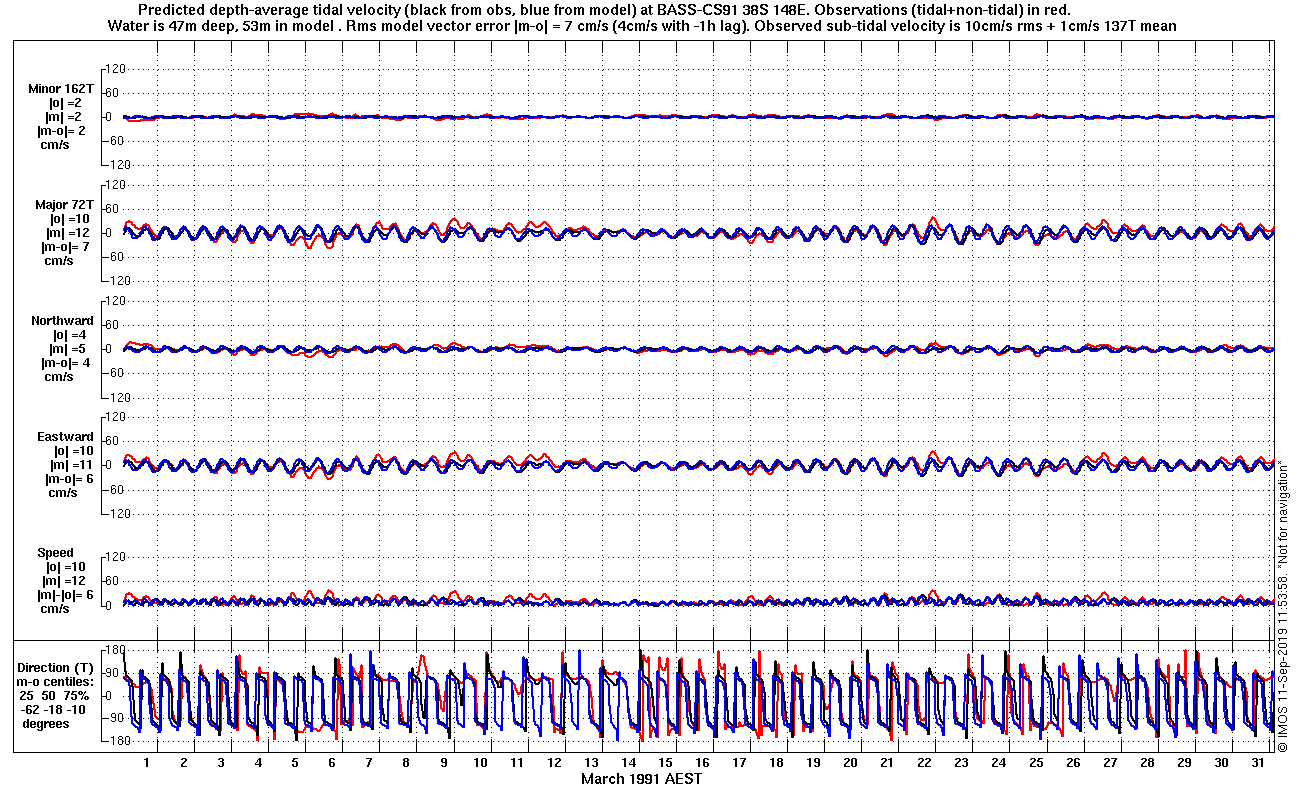Viewport: 1300px width, 800px height.
Task: Click day '16' on the date axis
Action: pos(701,763)
